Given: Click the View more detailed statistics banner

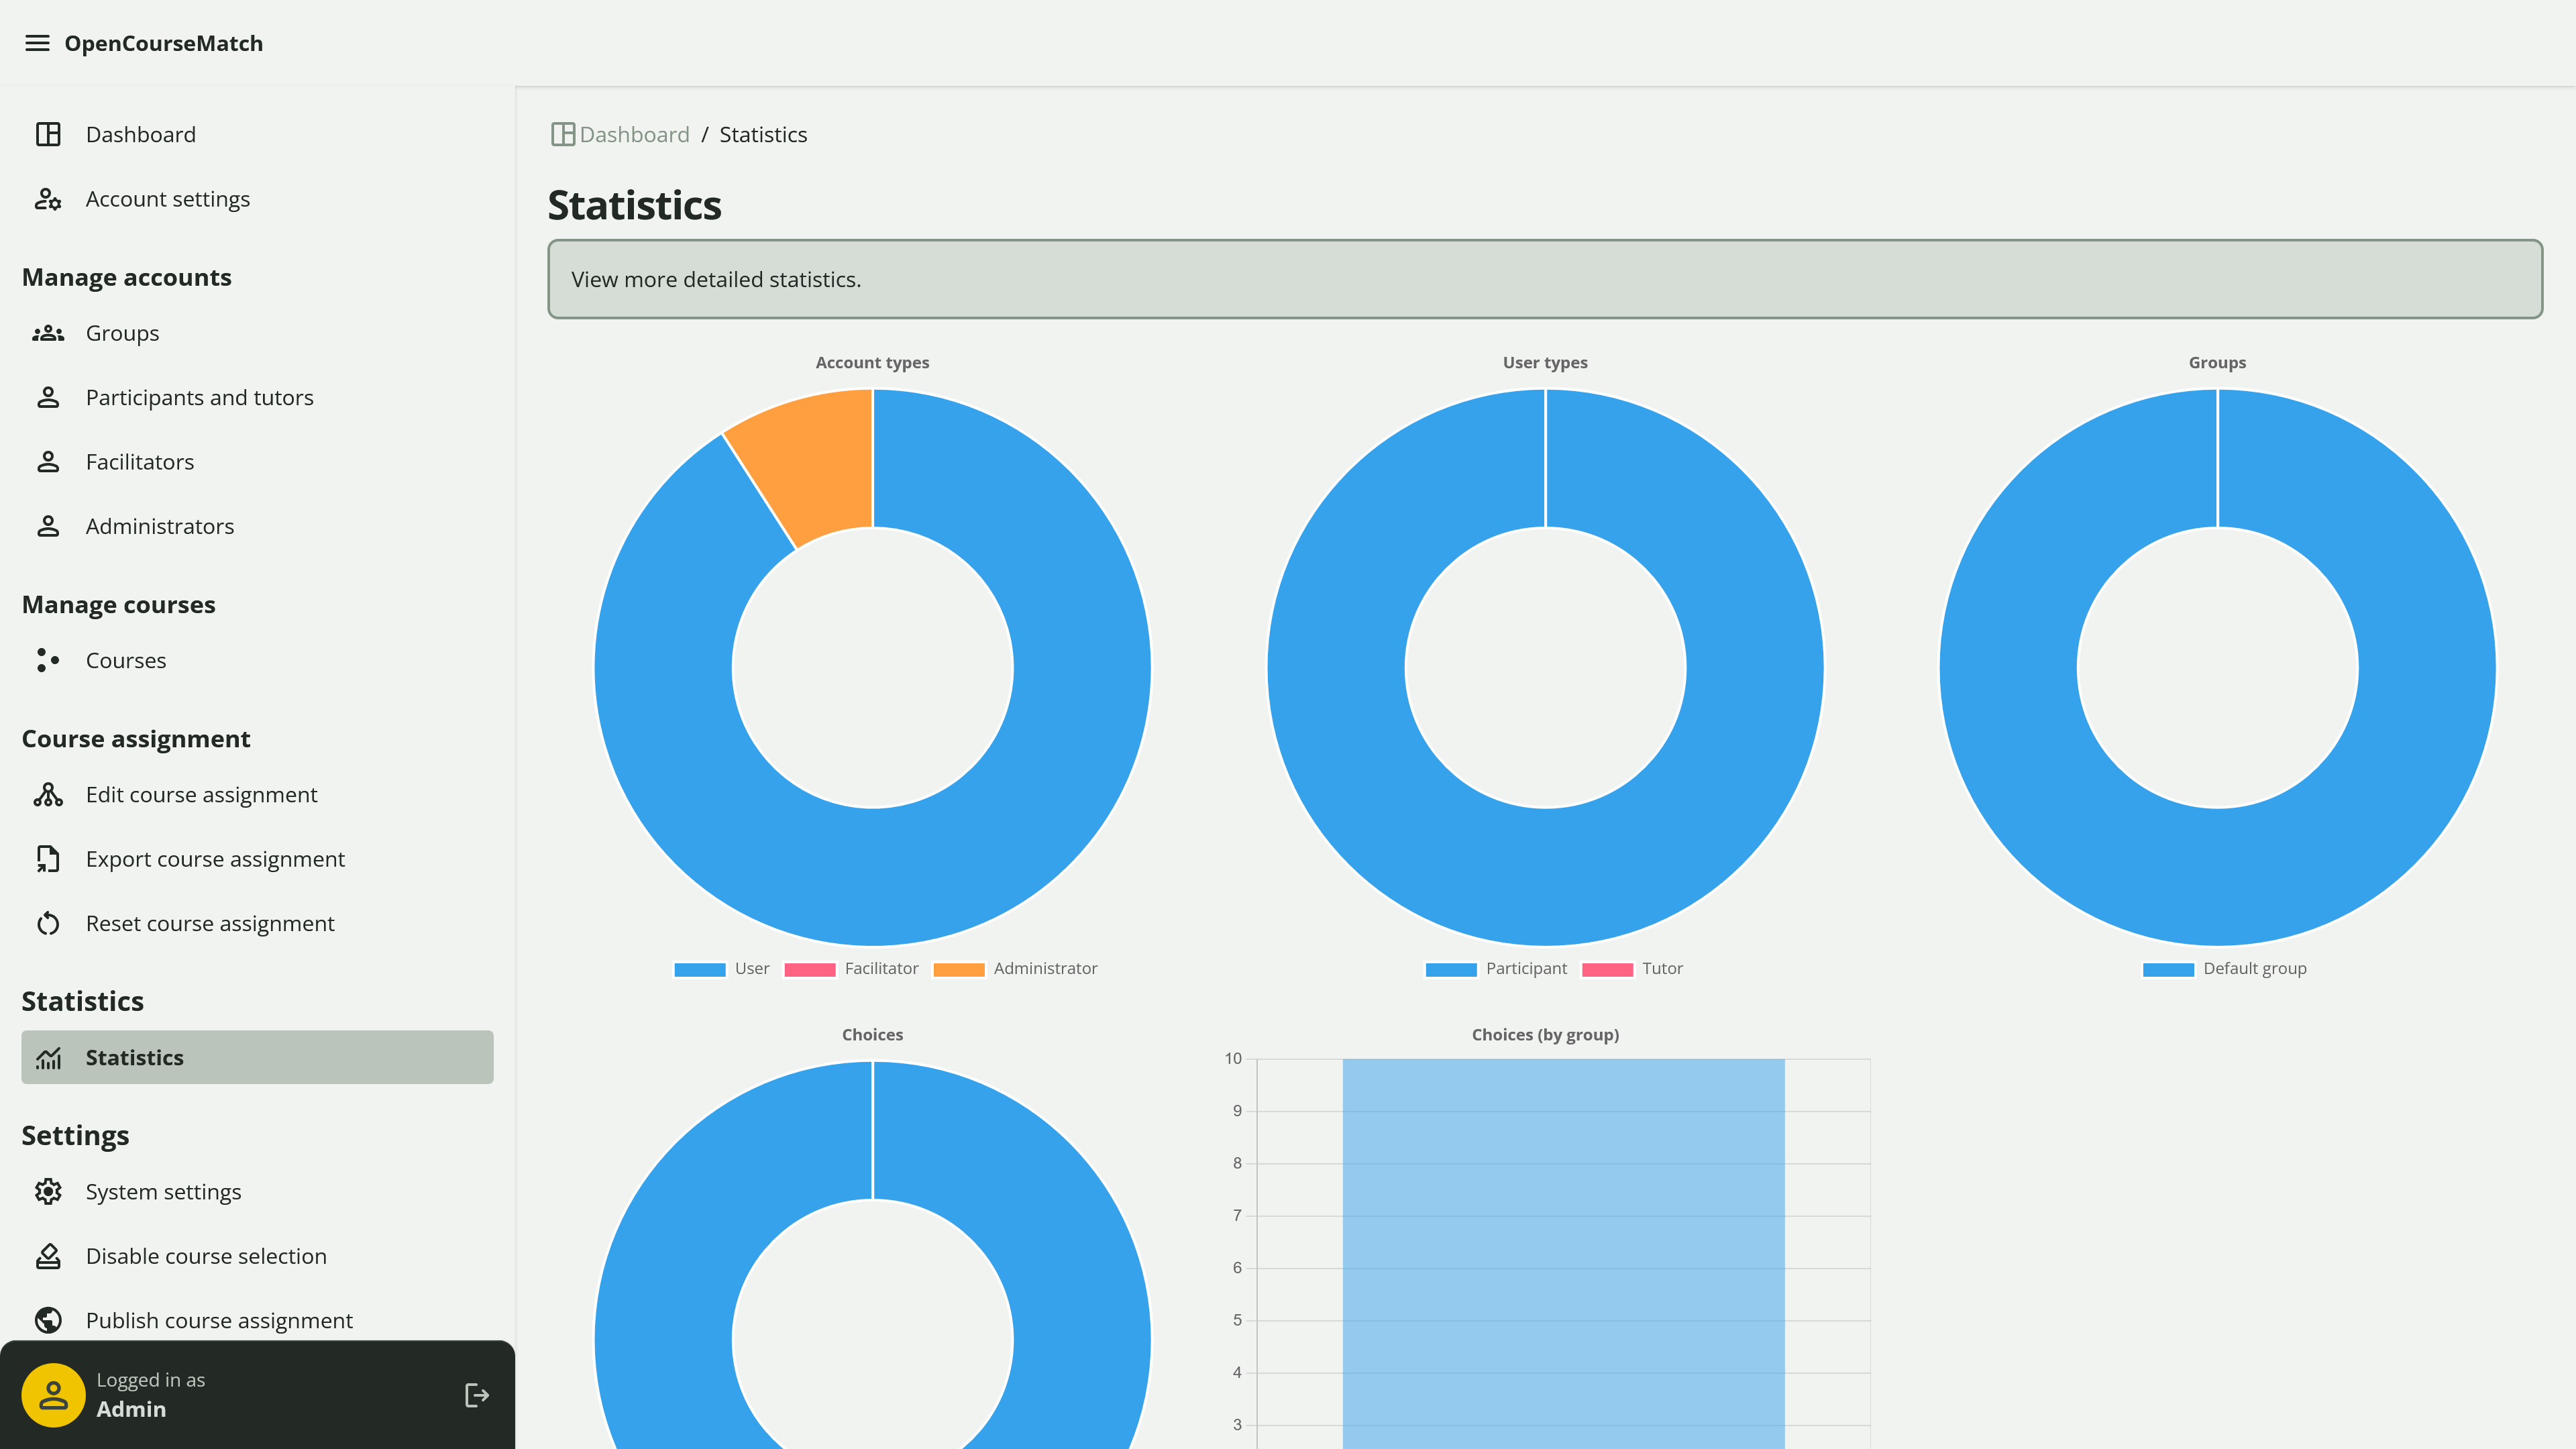Looking at the screenshot, I should [x=1545, y=279].
